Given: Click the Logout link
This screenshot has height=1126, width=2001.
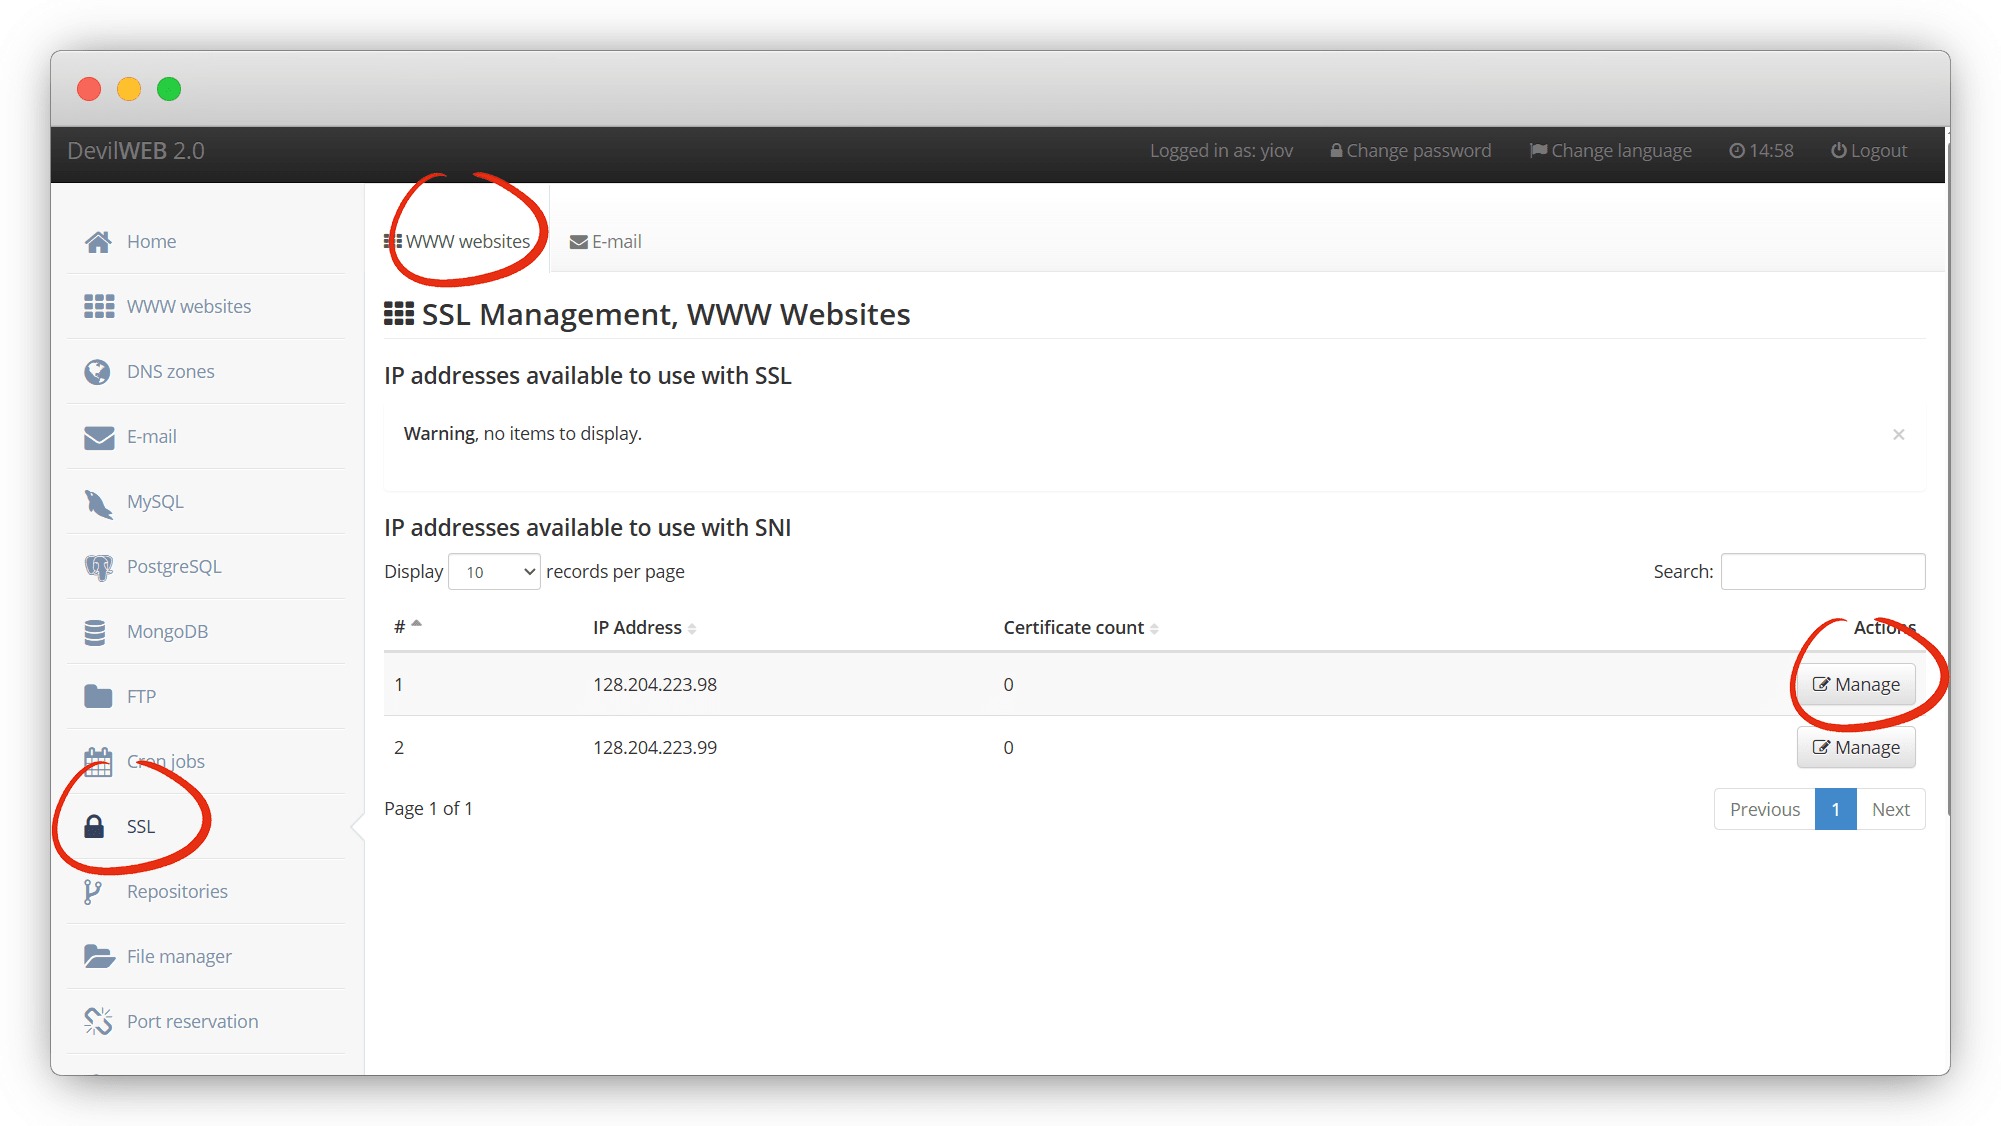Looking at the screenshot, I should point(1869,151).
